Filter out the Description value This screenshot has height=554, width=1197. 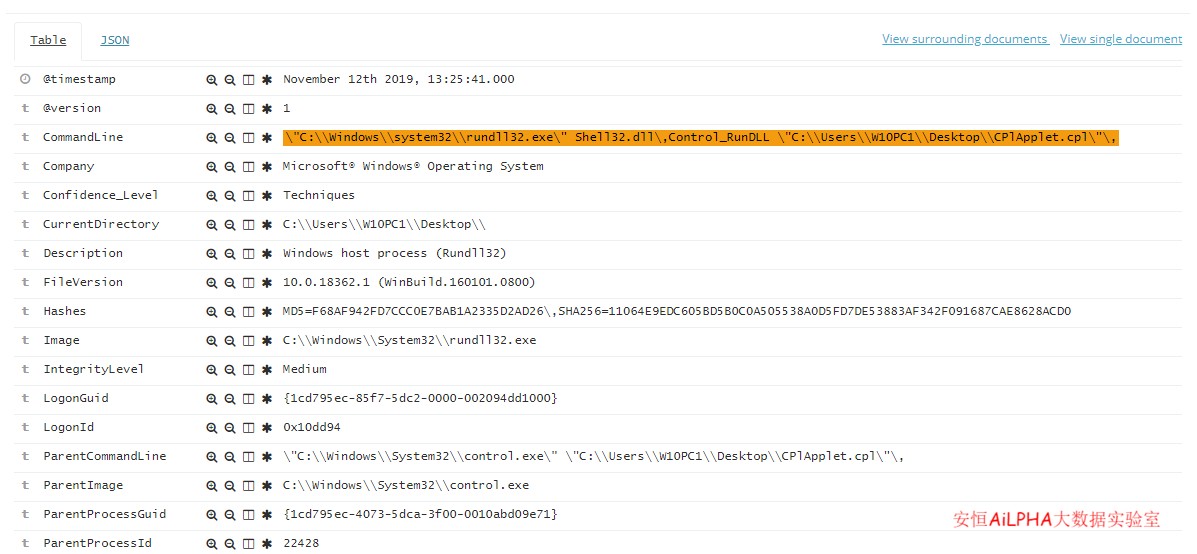click(x=229, y=253)
